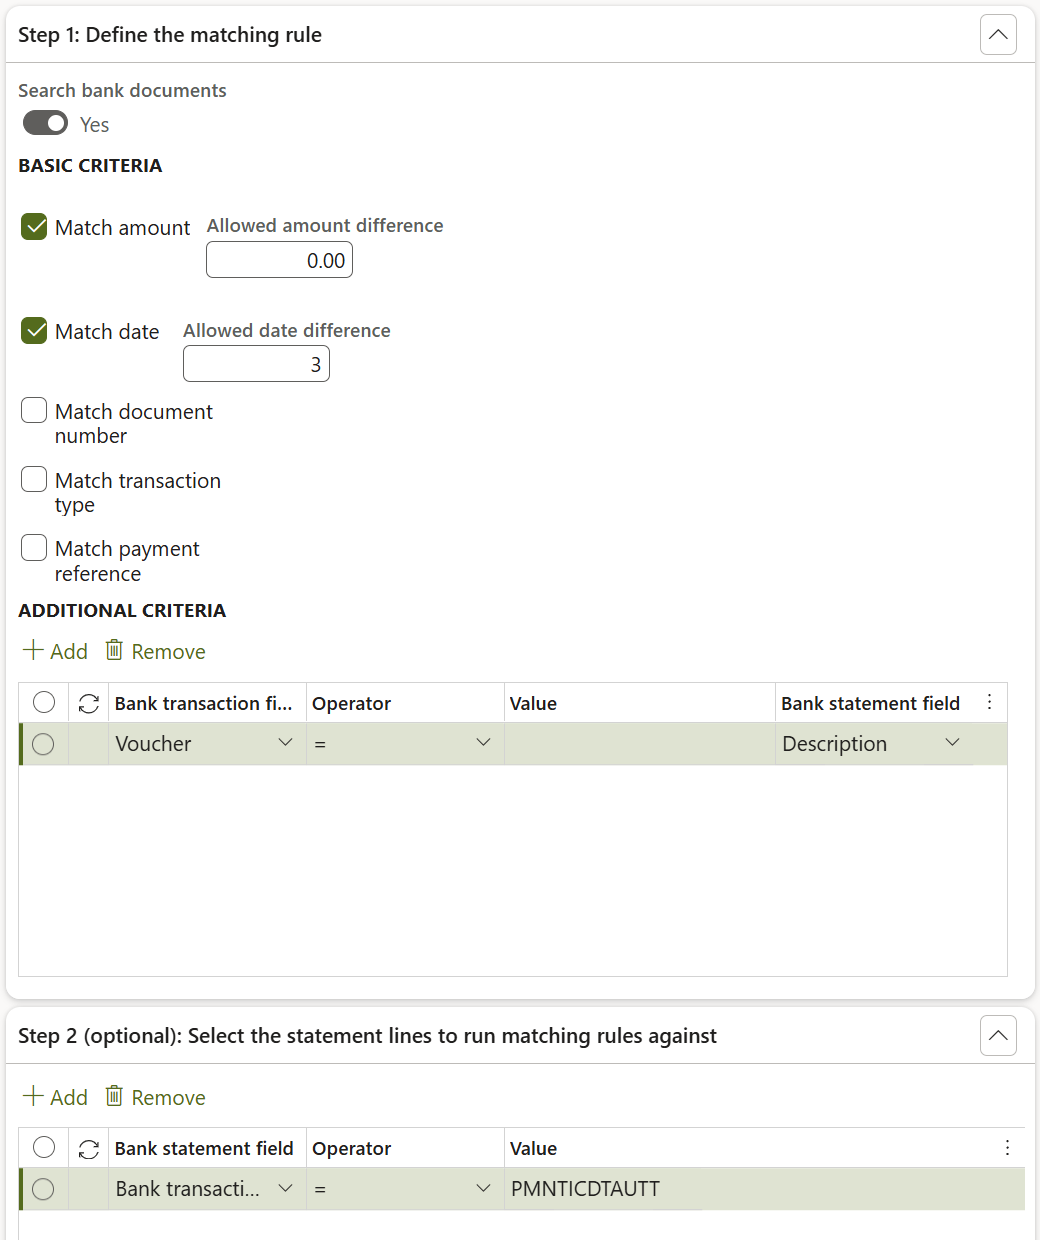1040x1240 pixels.
Task: Open the Voucher bank transaction field dropdown
Action: [285, 743]
